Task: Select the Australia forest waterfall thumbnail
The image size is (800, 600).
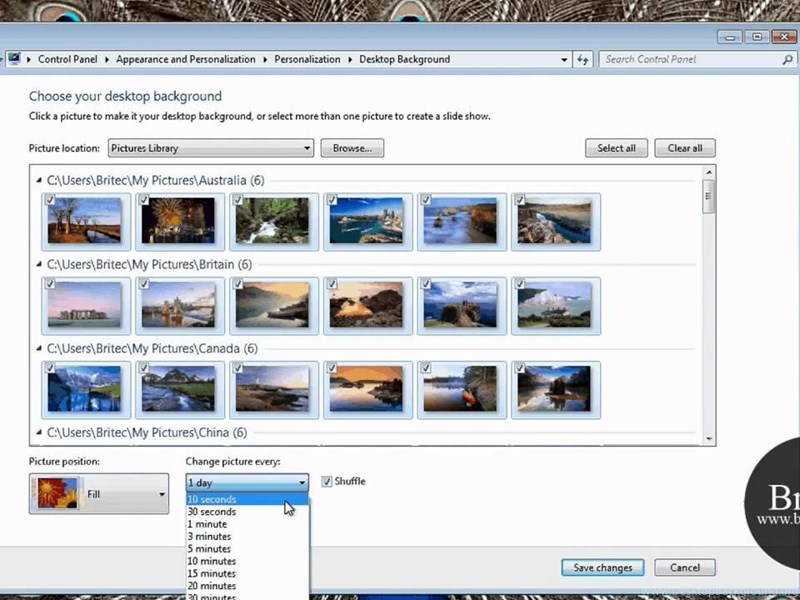Action: [274, 221]
